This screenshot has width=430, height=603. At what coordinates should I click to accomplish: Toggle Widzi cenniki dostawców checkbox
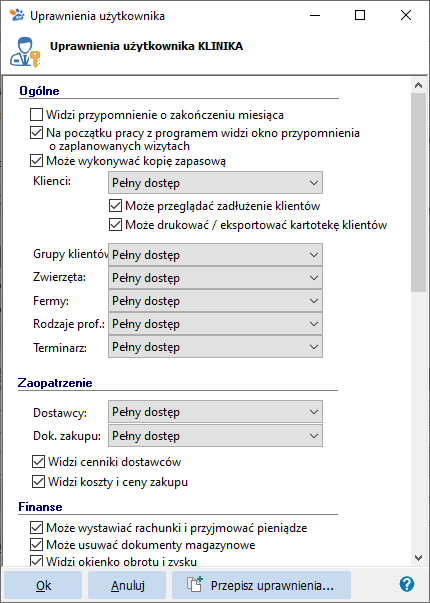38,462
